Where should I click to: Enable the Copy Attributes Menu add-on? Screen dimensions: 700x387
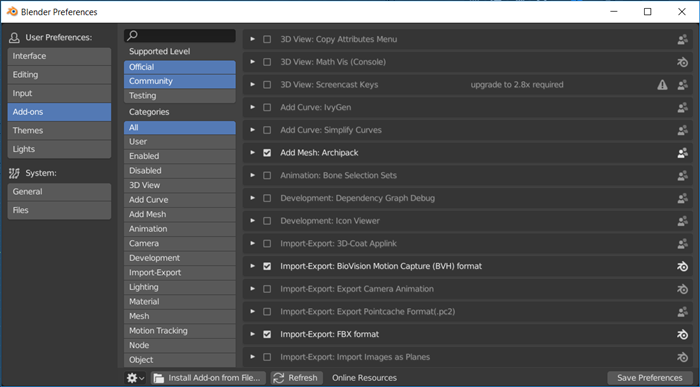click(267, 39)
